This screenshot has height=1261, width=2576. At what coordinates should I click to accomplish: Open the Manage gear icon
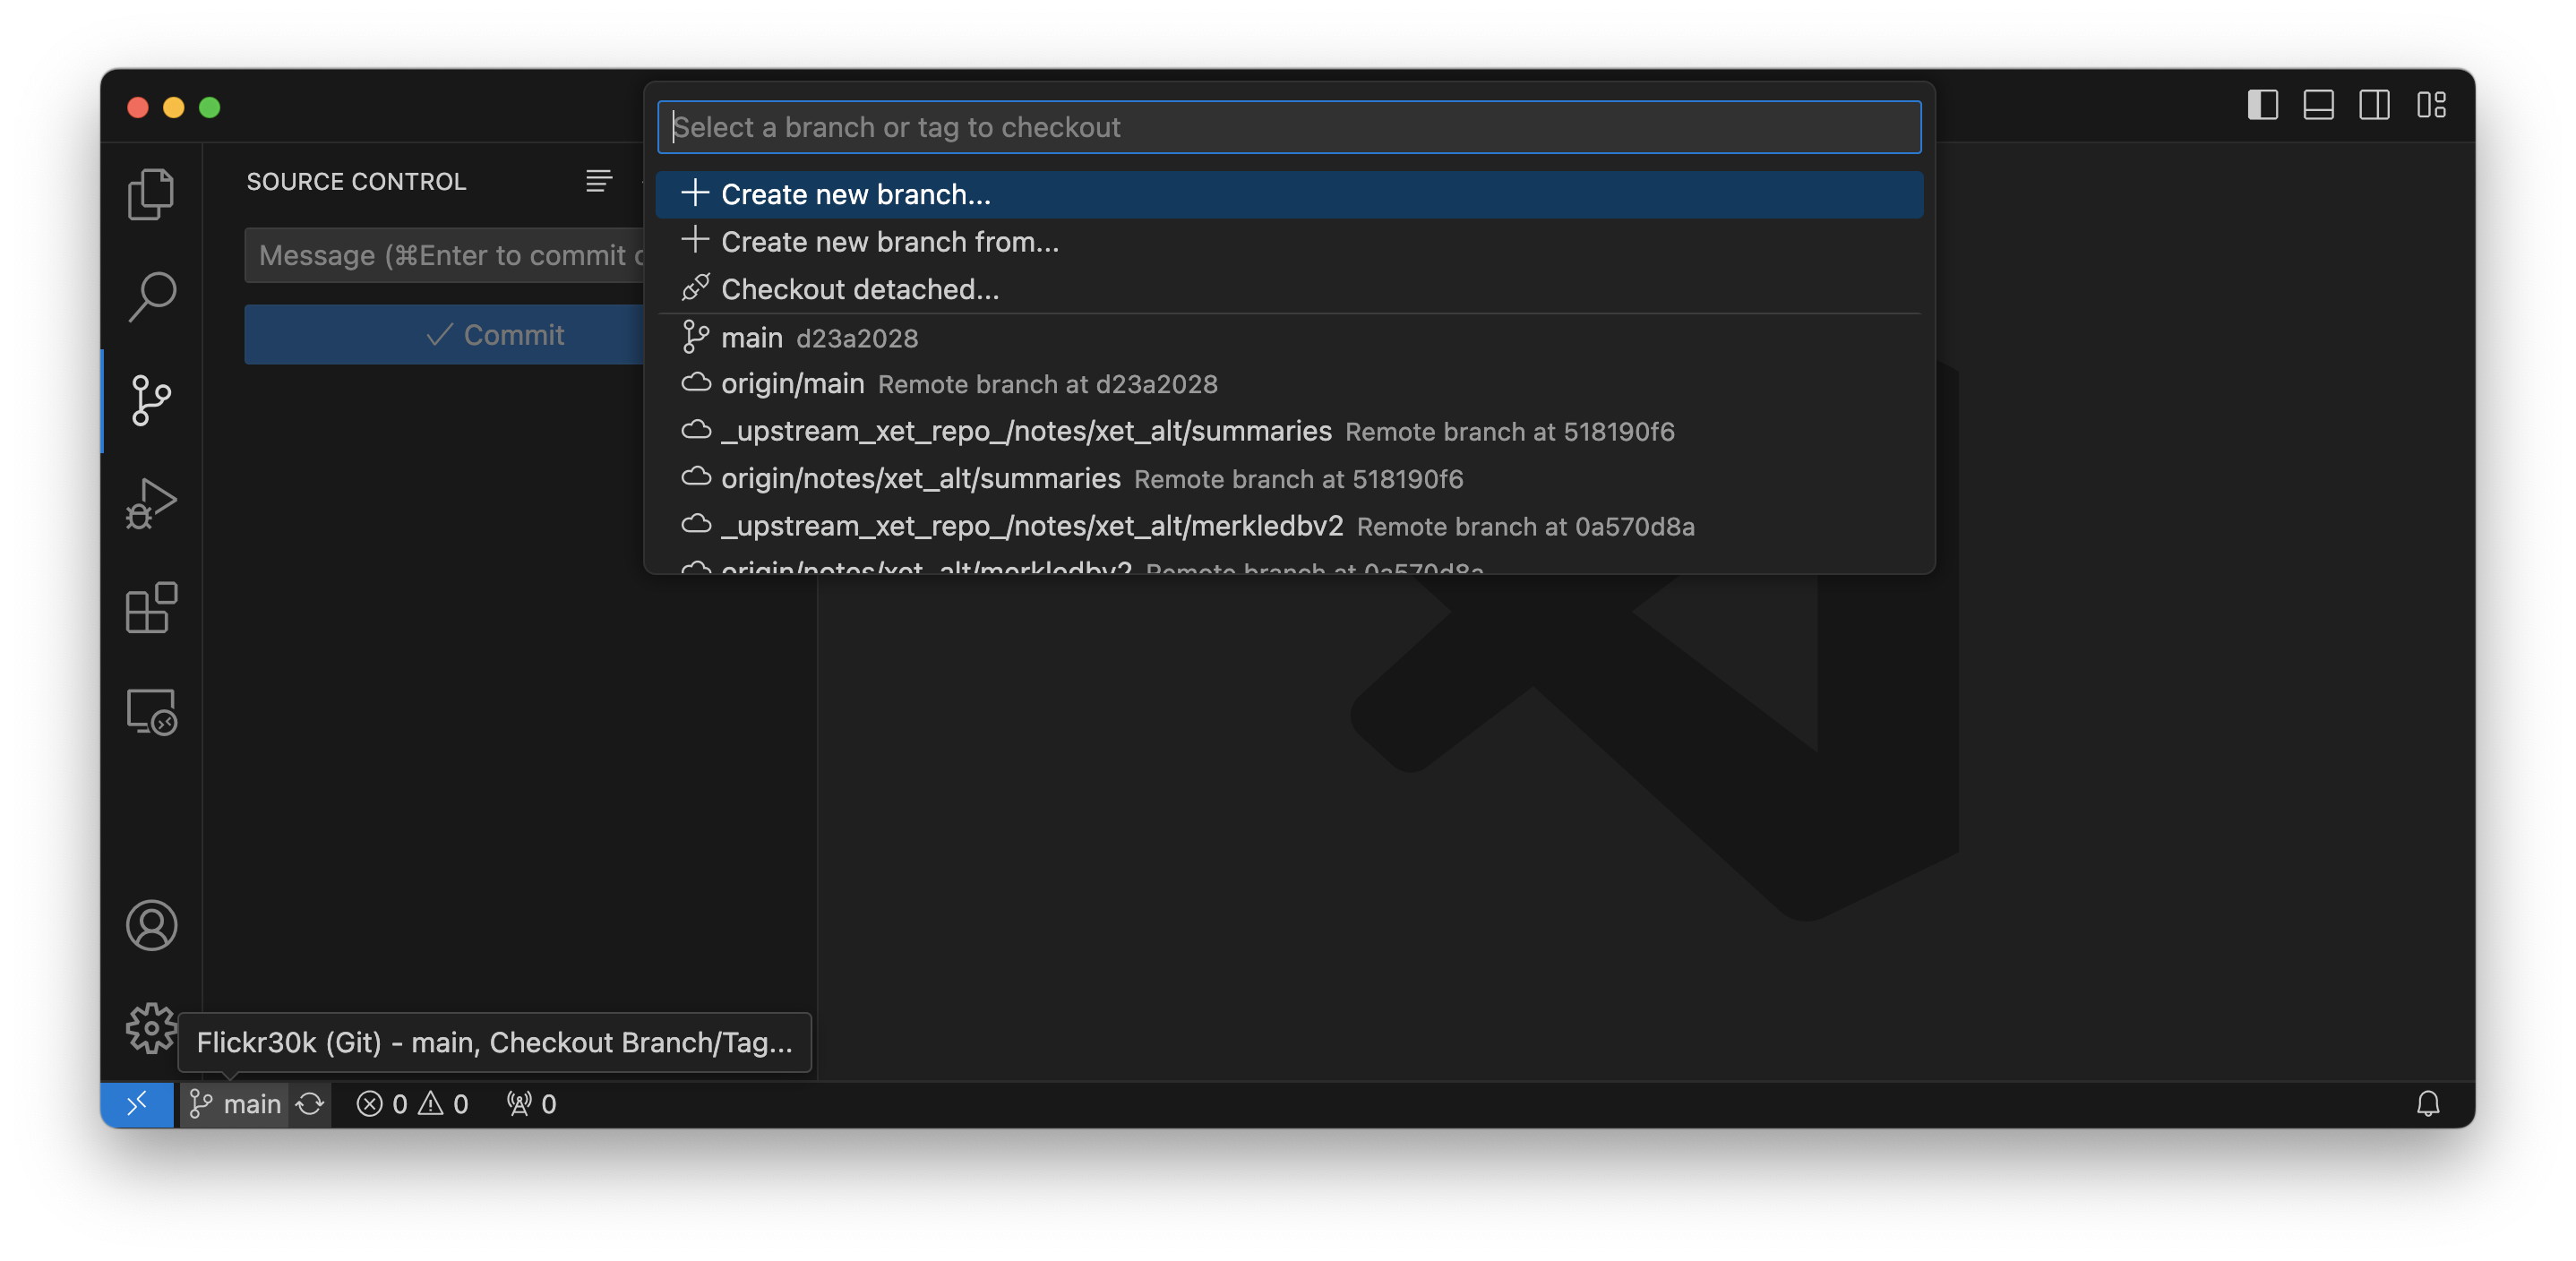click(x=151, y=1028)
